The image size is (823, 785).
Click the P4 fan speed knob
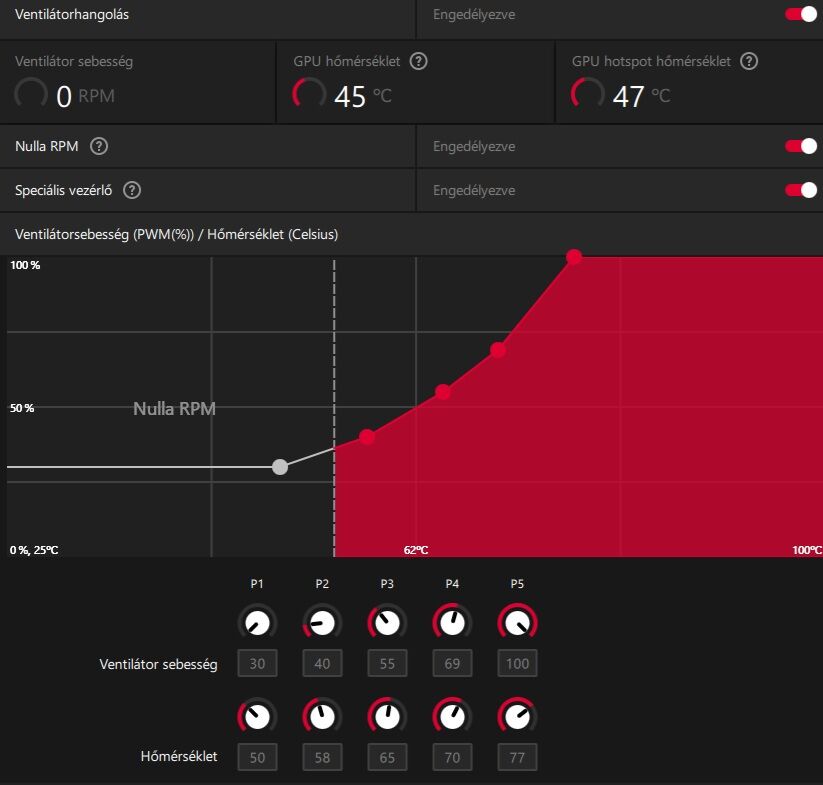[x=452, y=623]
